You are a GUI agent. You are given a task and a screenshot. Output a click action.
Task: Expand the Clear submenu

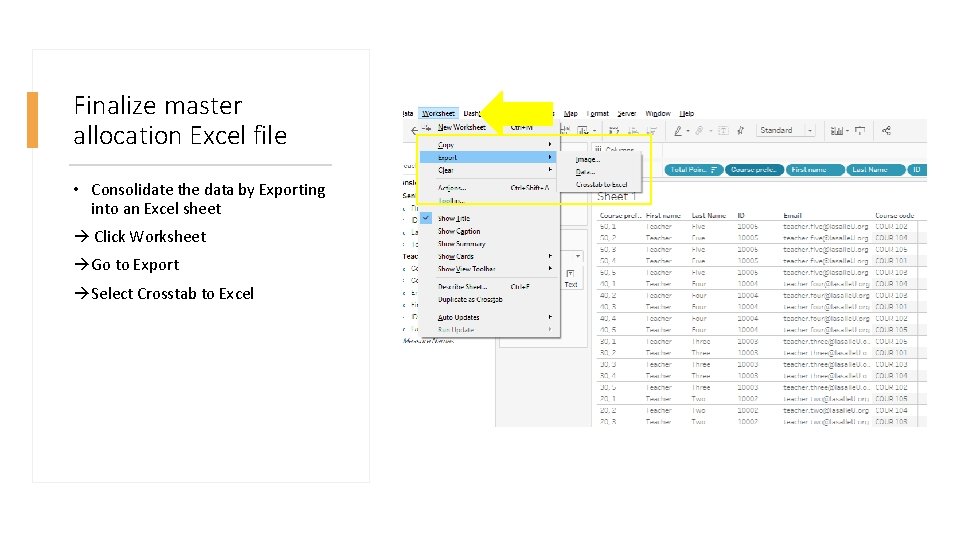coord(489,170)
